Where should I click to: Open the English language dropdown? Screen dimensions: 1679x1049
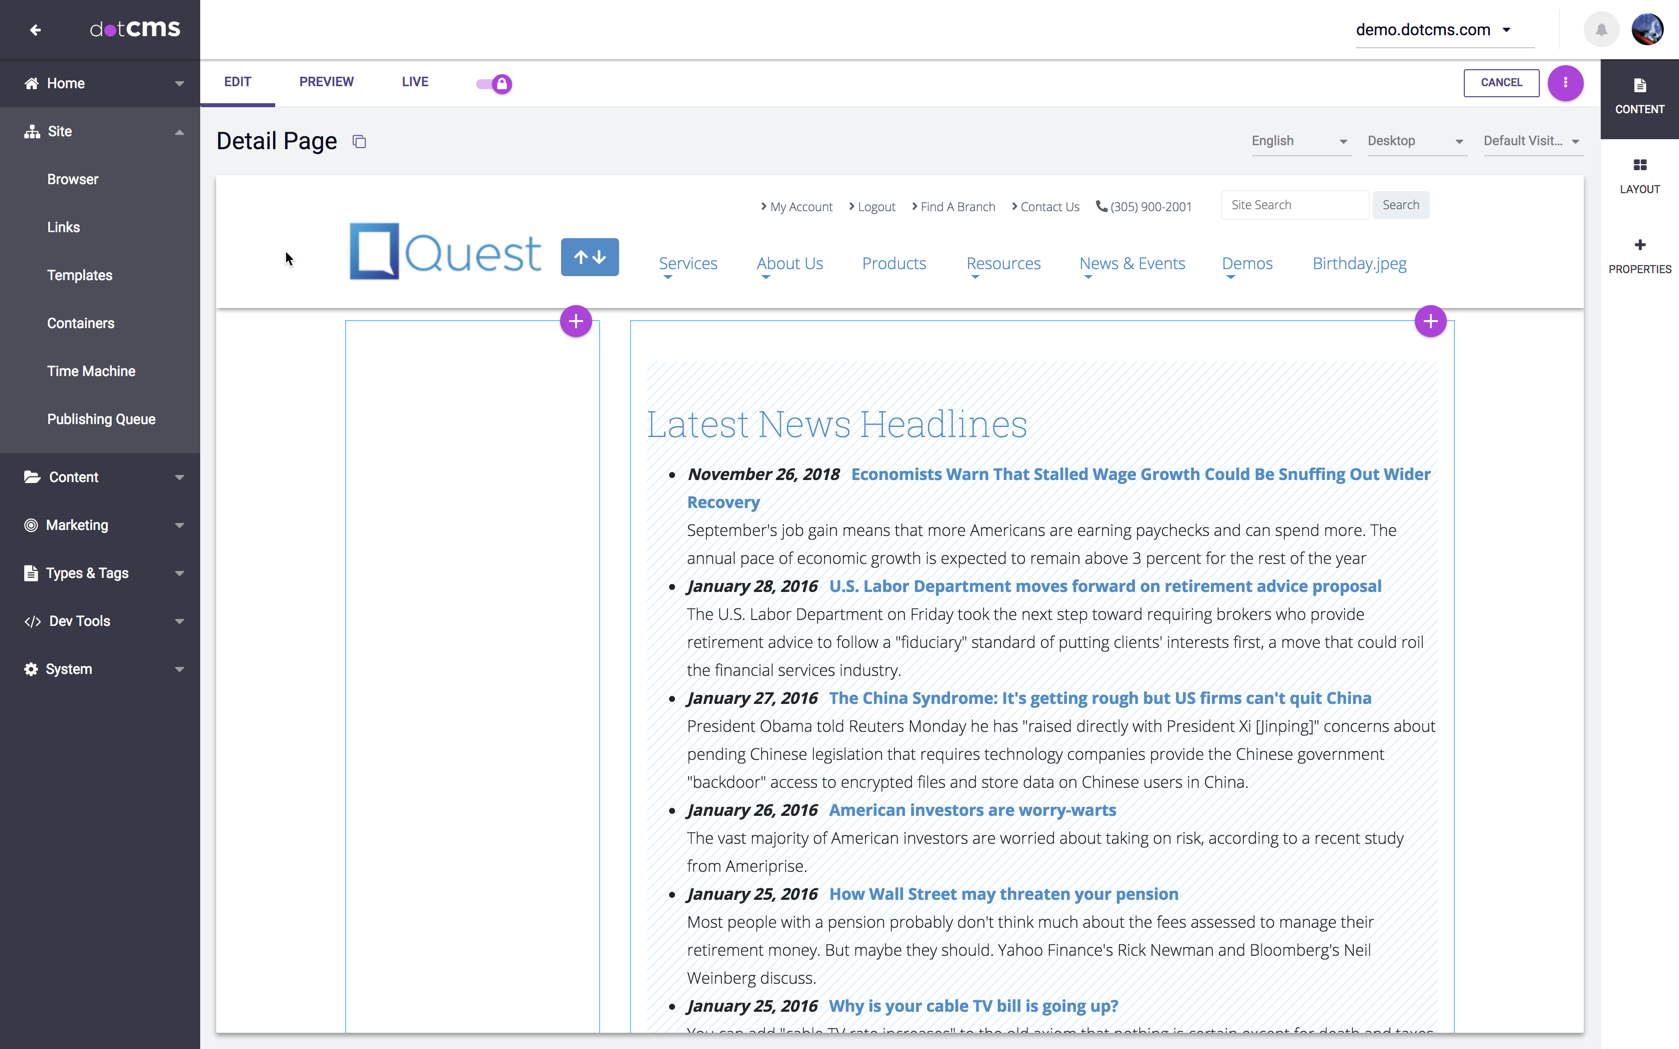1299,141
